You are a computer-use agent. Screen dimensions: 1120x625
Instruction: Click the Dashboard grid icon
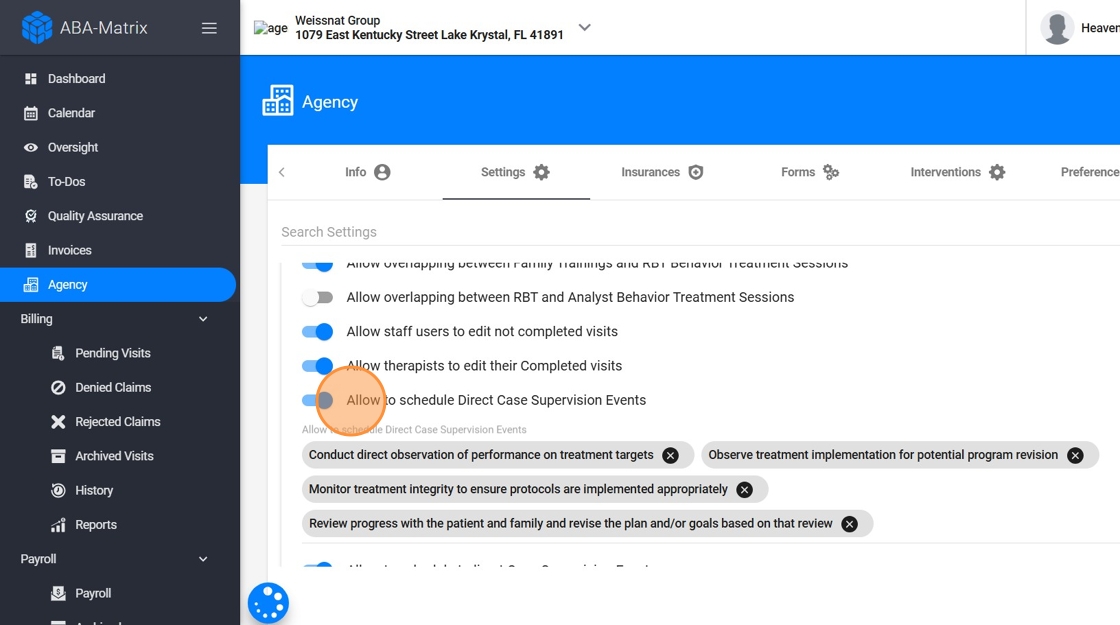click(x=31, y=79)
